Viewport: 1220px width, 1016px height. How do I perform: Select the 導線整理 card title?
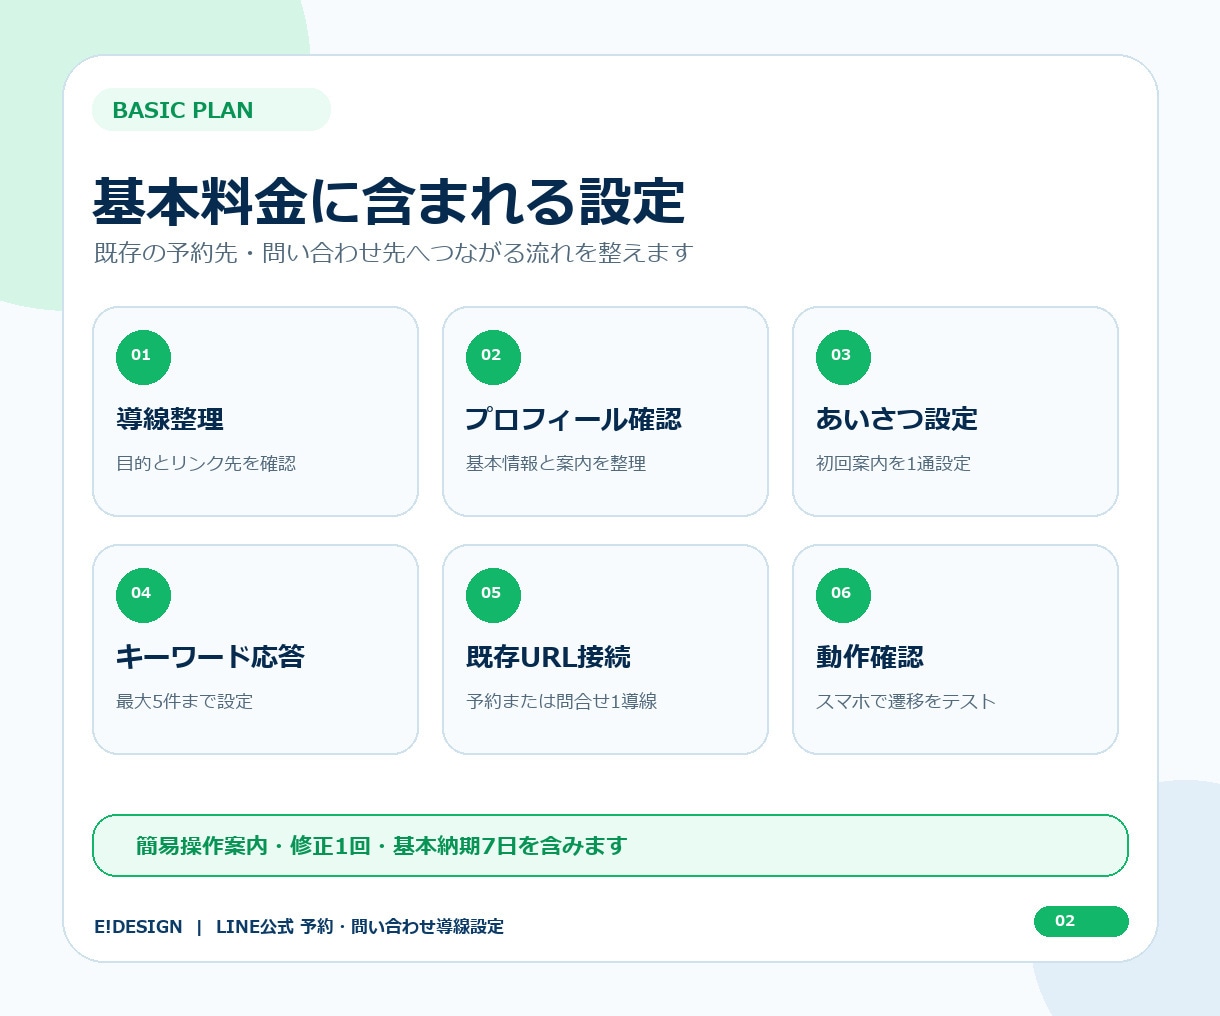(x=170, y=419)
